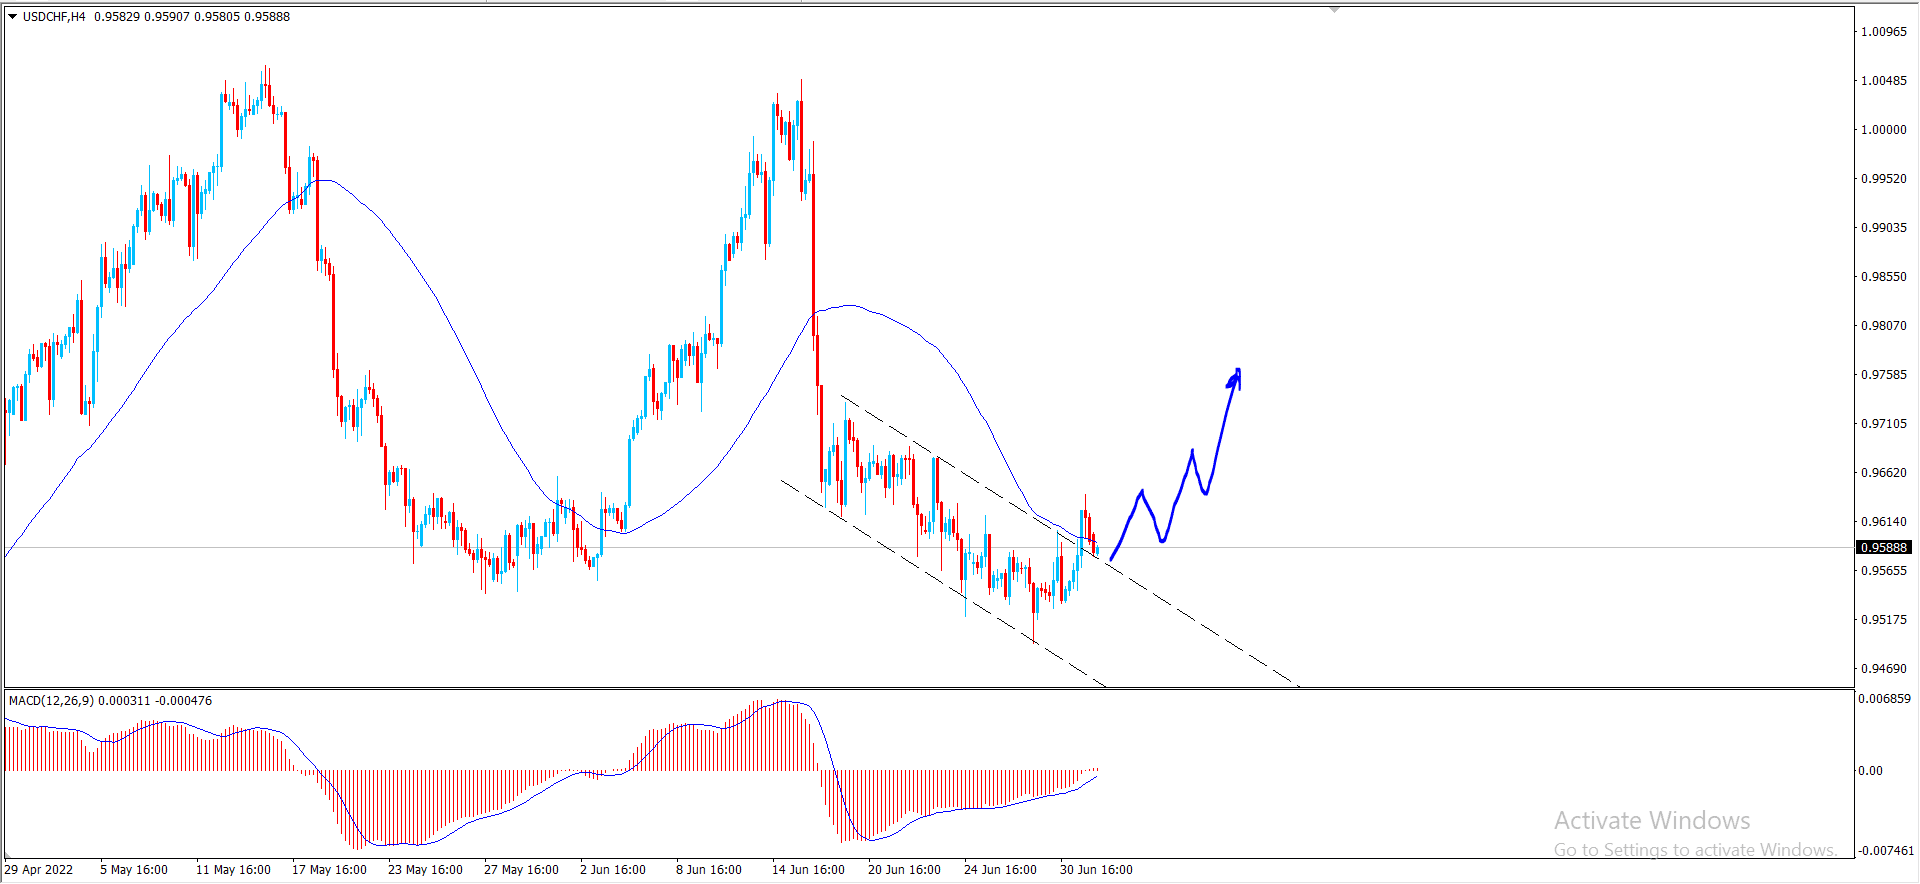
Task: Click the 0.98070 price axis label
Action: pos(1883,325)
